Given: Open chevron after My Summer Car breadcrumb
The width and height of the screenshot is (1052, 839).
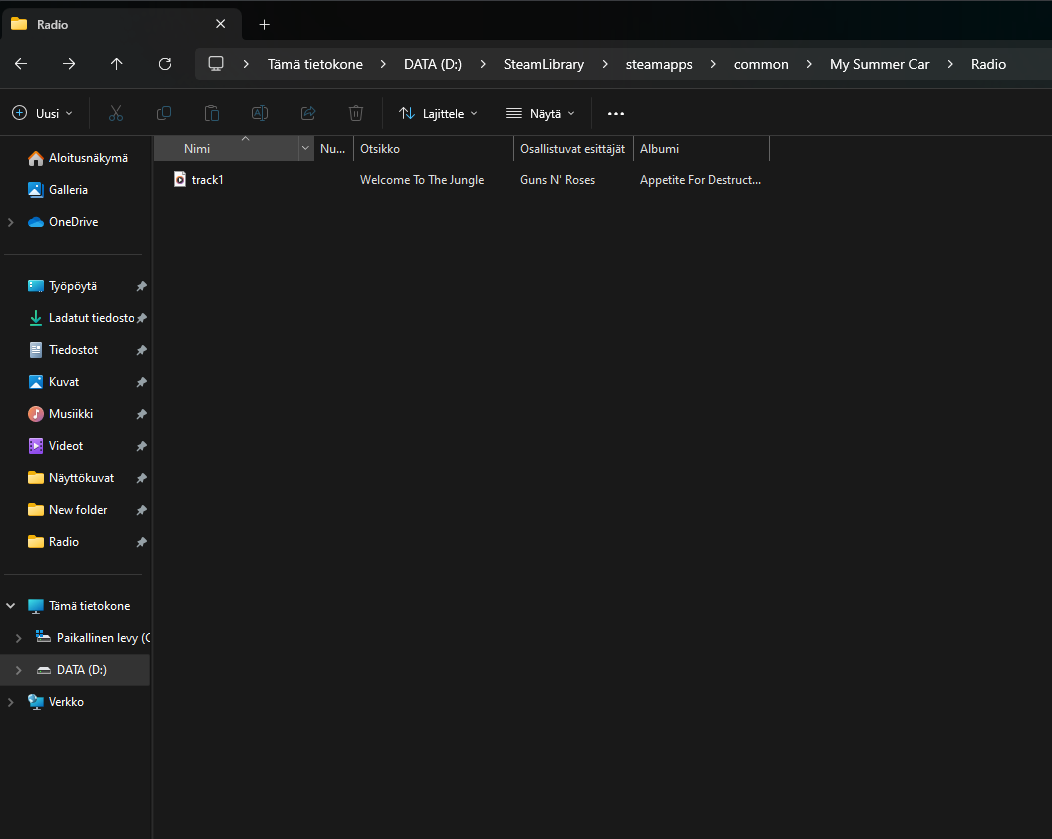Looking at the screenshot, I should tap(950, 64).
